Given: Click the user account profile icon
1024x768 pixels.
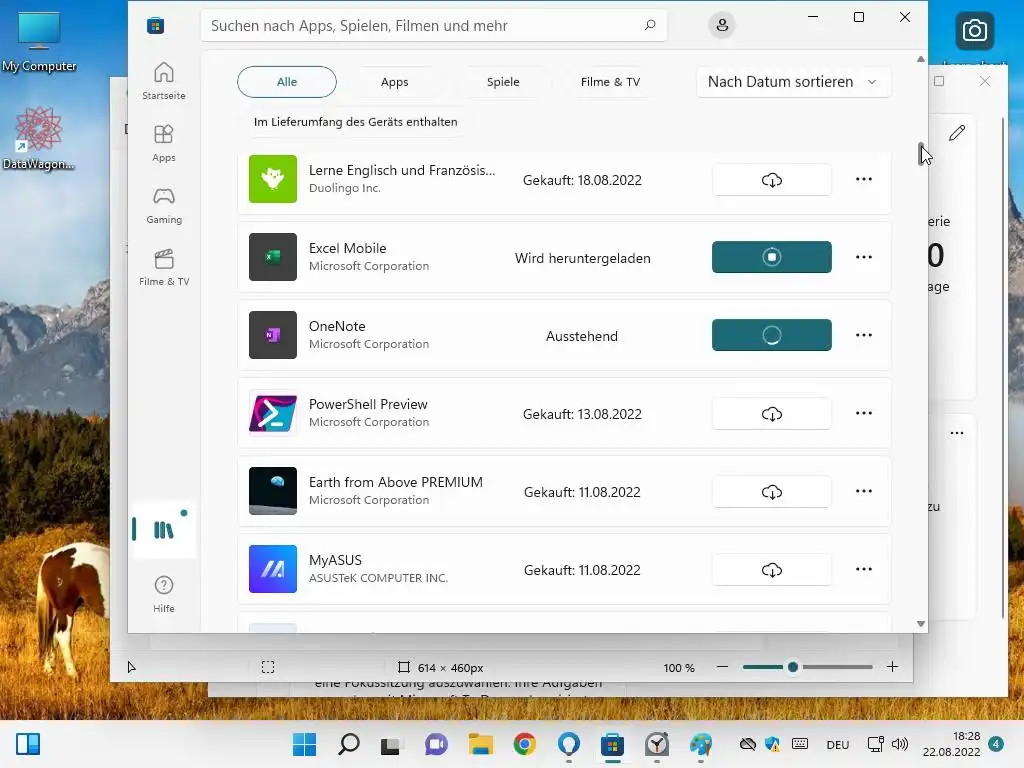Looking at the screenshot, I should pyautogui.click(x=722, y=25).
